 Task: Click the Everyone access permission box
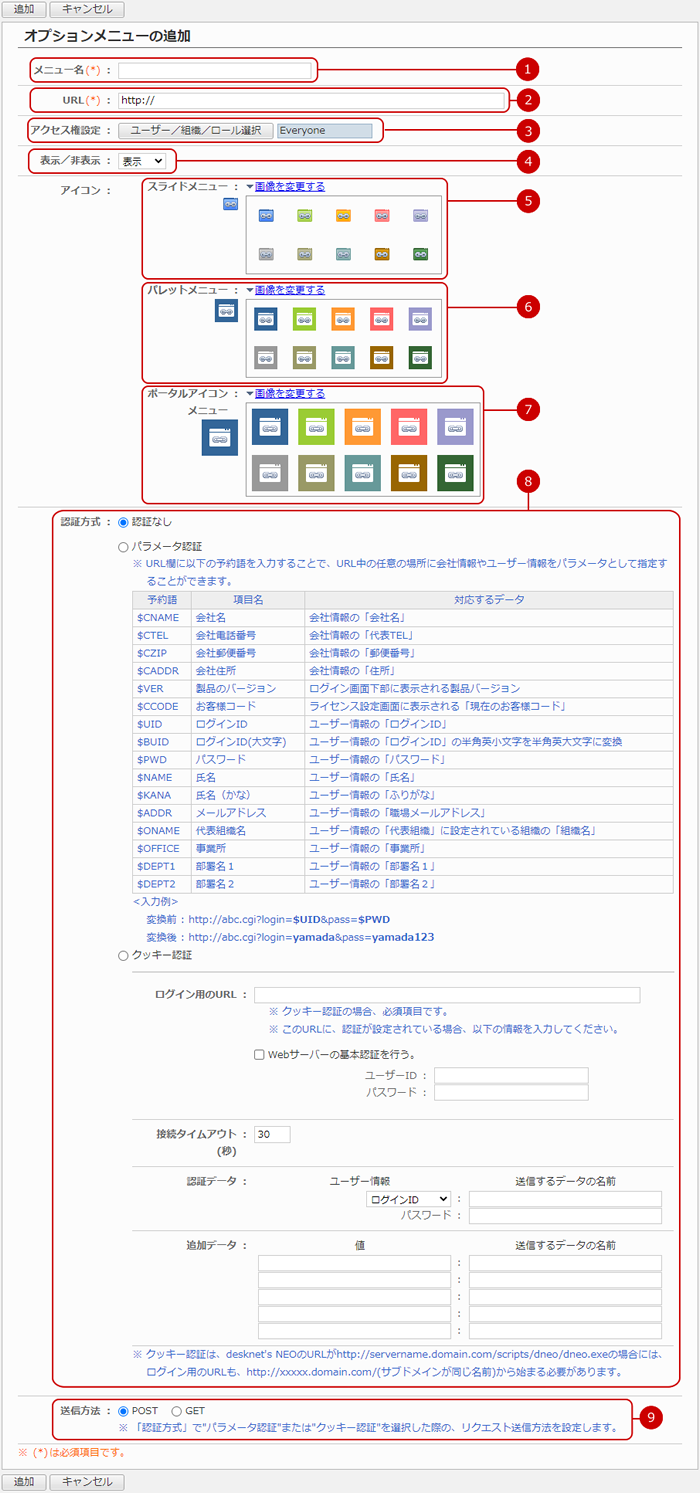pos(325,130)
